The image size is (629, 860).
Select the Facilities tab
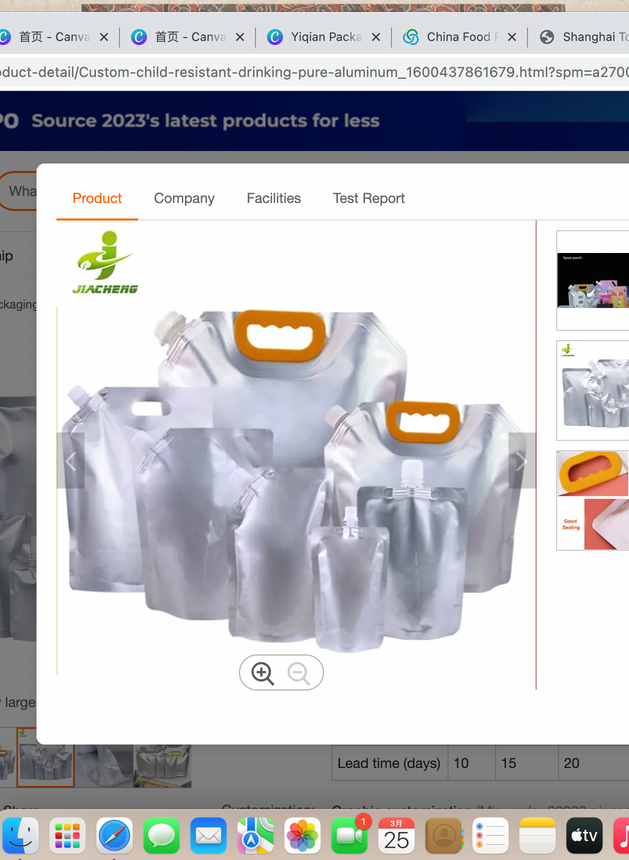(x=274, y=198)
